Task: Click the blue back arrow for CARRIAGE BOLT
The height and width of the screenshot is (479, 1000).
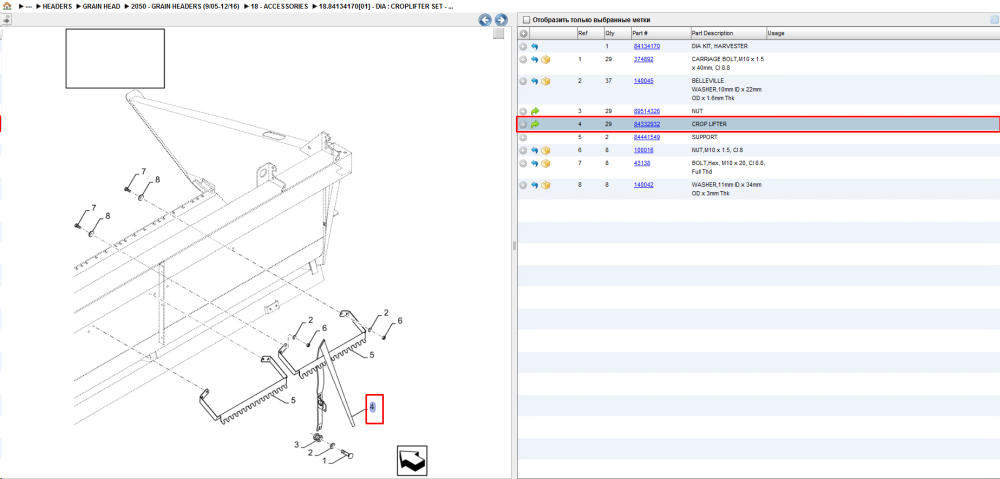Action: coord(534,59)
